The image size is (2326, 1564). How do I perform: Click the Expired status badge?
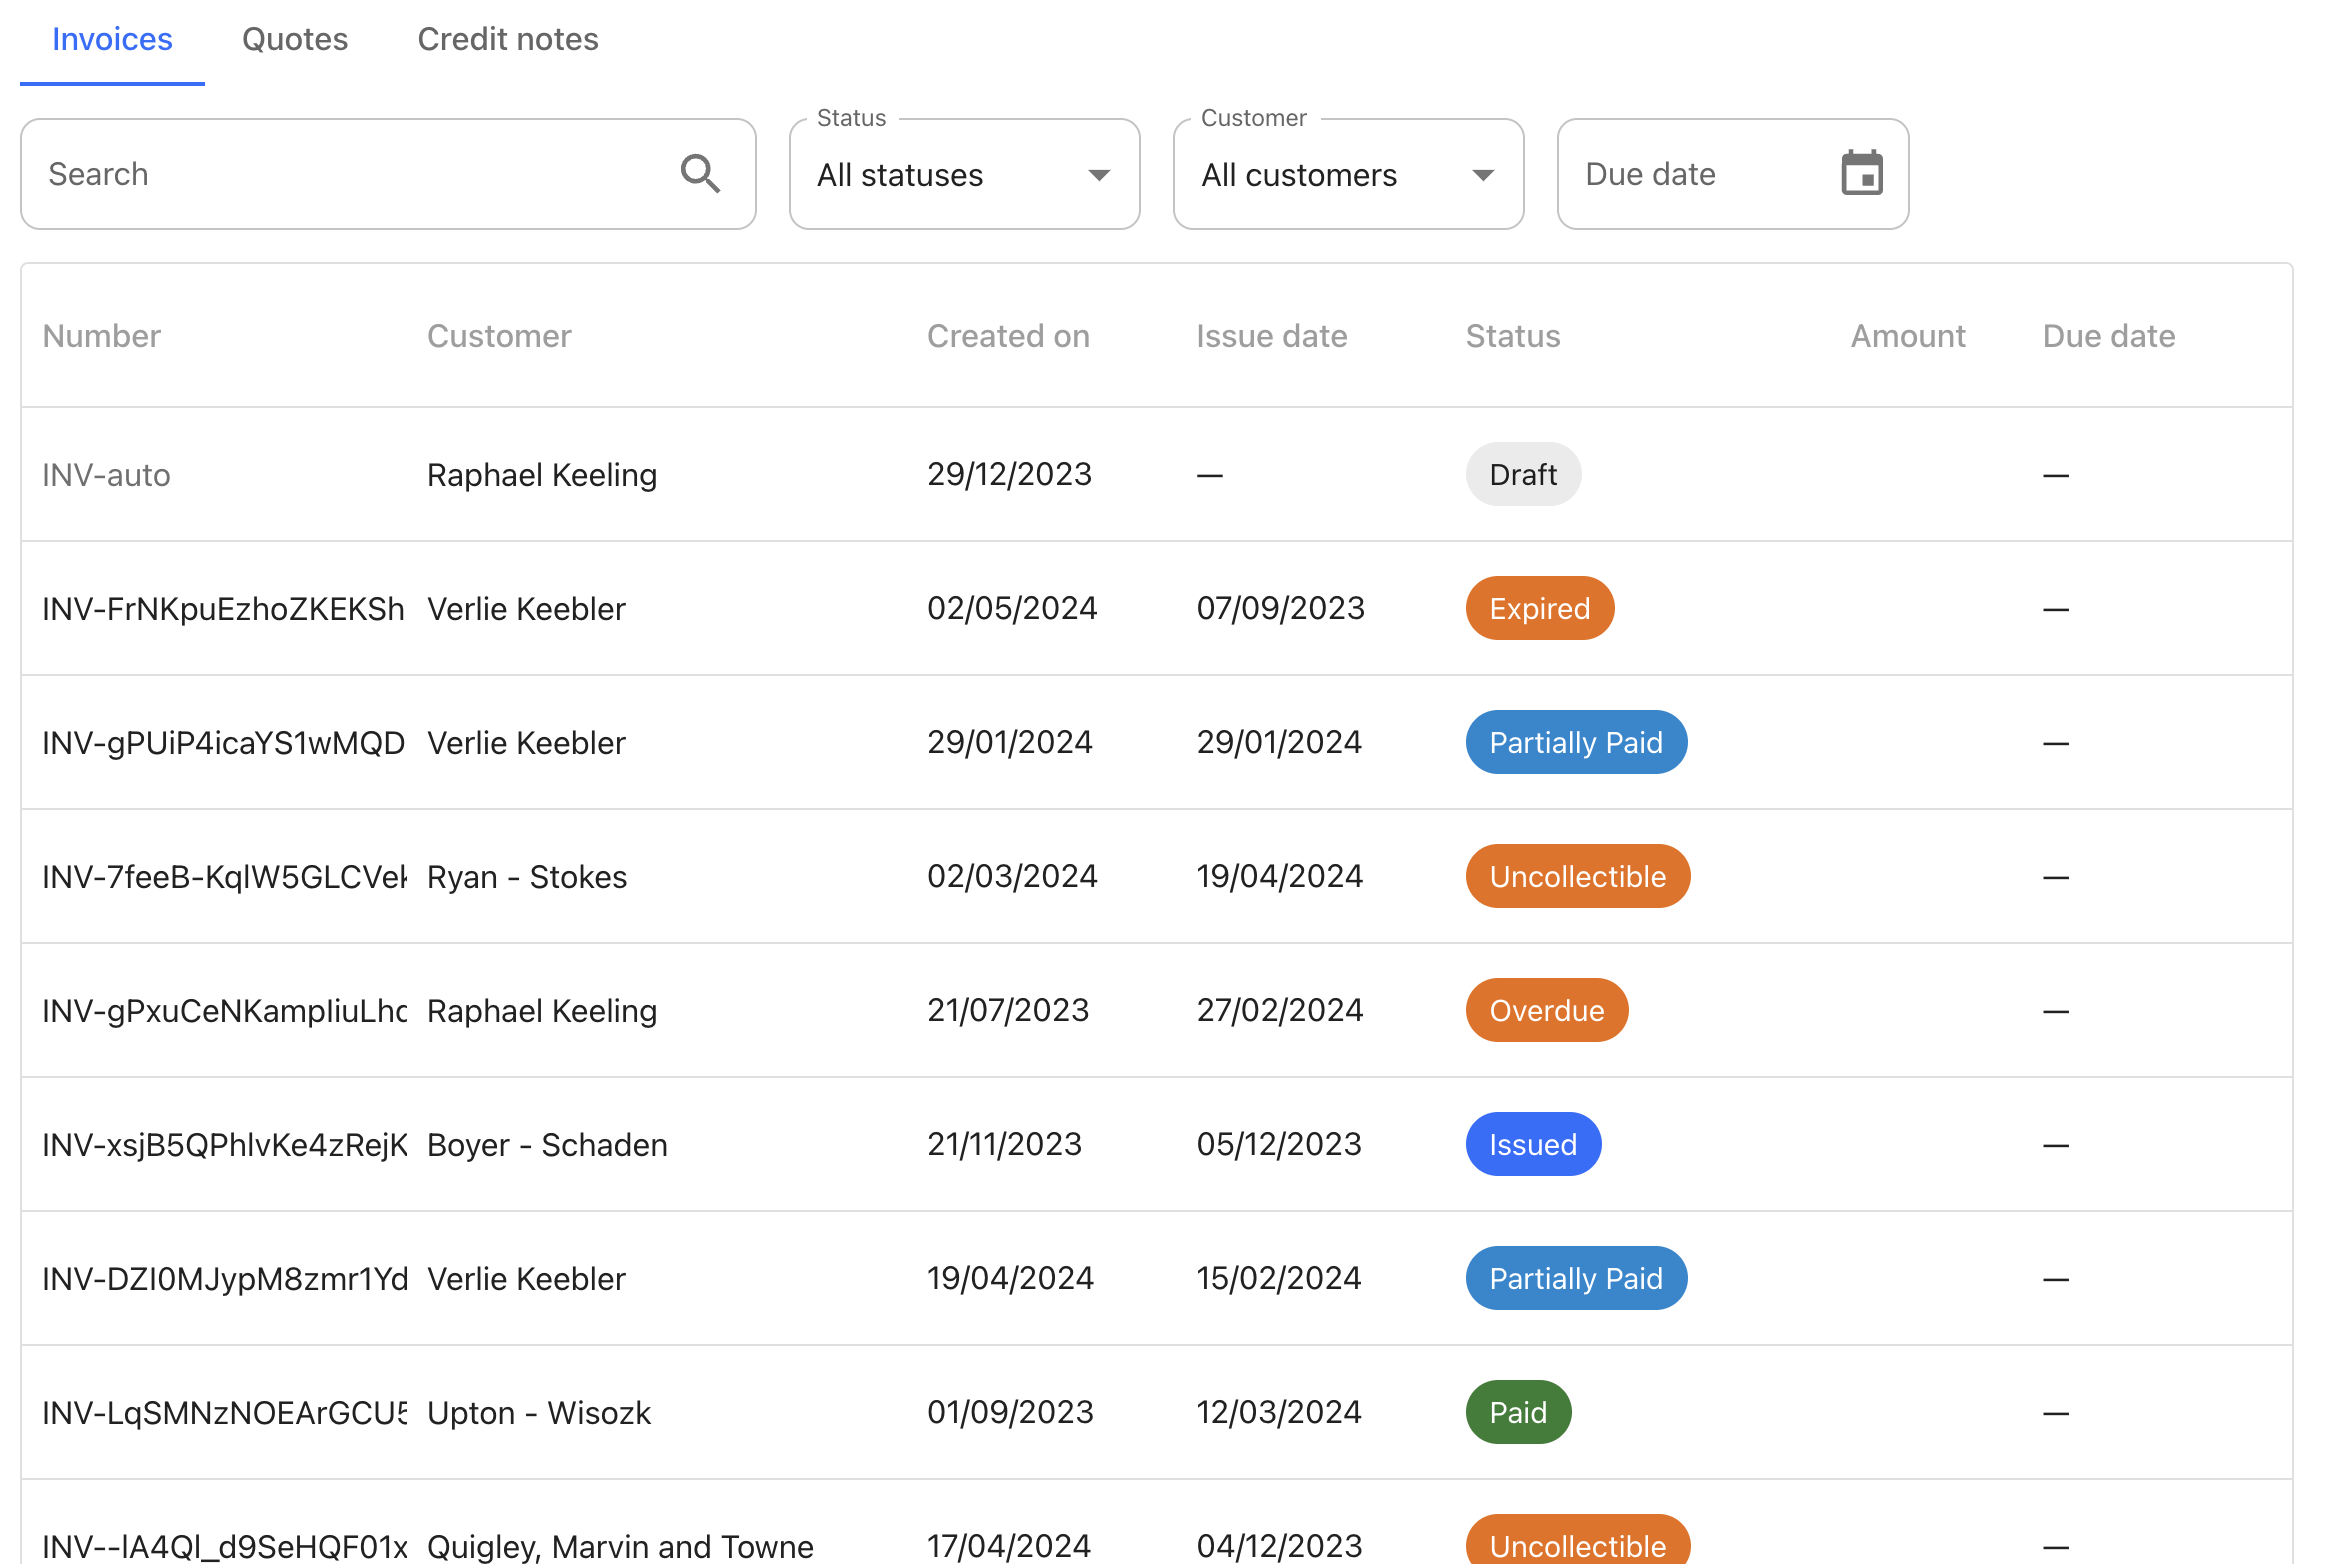coord(1540,608)
